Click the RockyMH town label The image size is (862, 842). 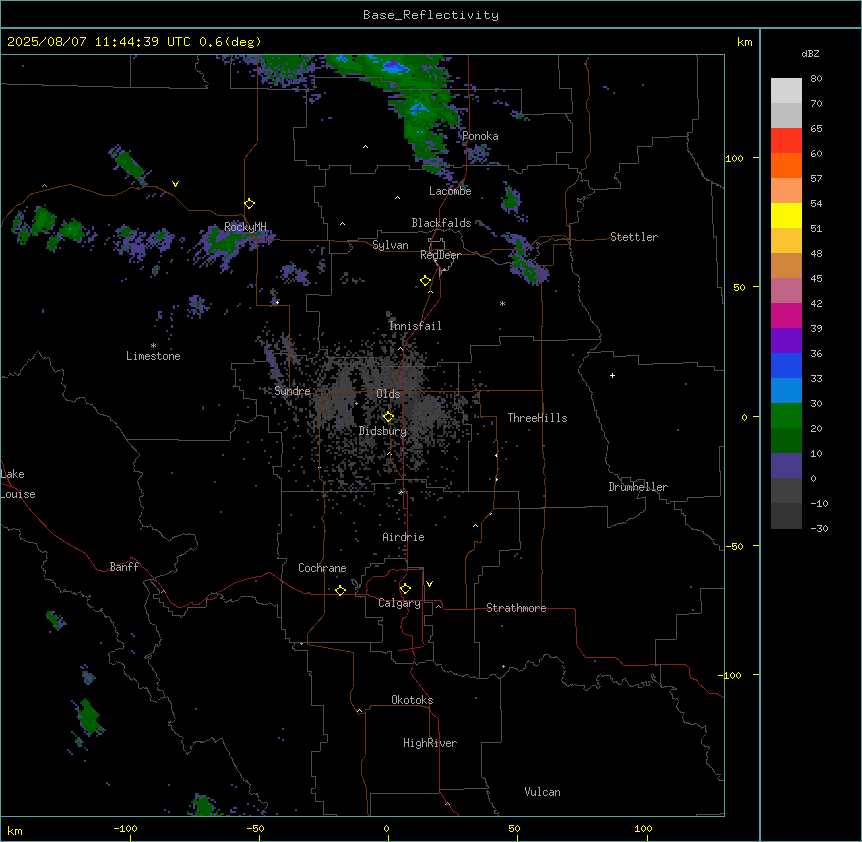pos(245,226)
